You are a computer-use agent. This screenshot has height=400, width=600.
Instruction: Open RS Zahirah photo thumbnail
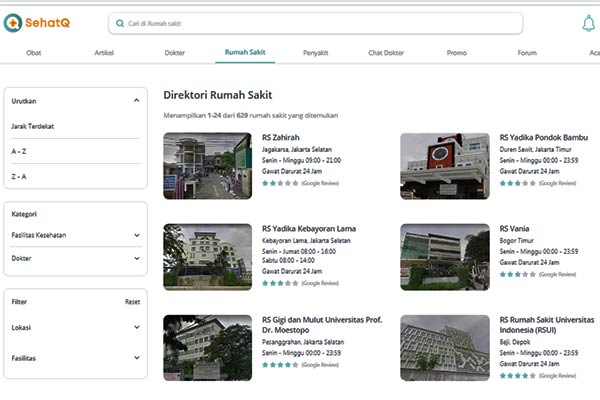pyautogui.click(x=207, y=166)
